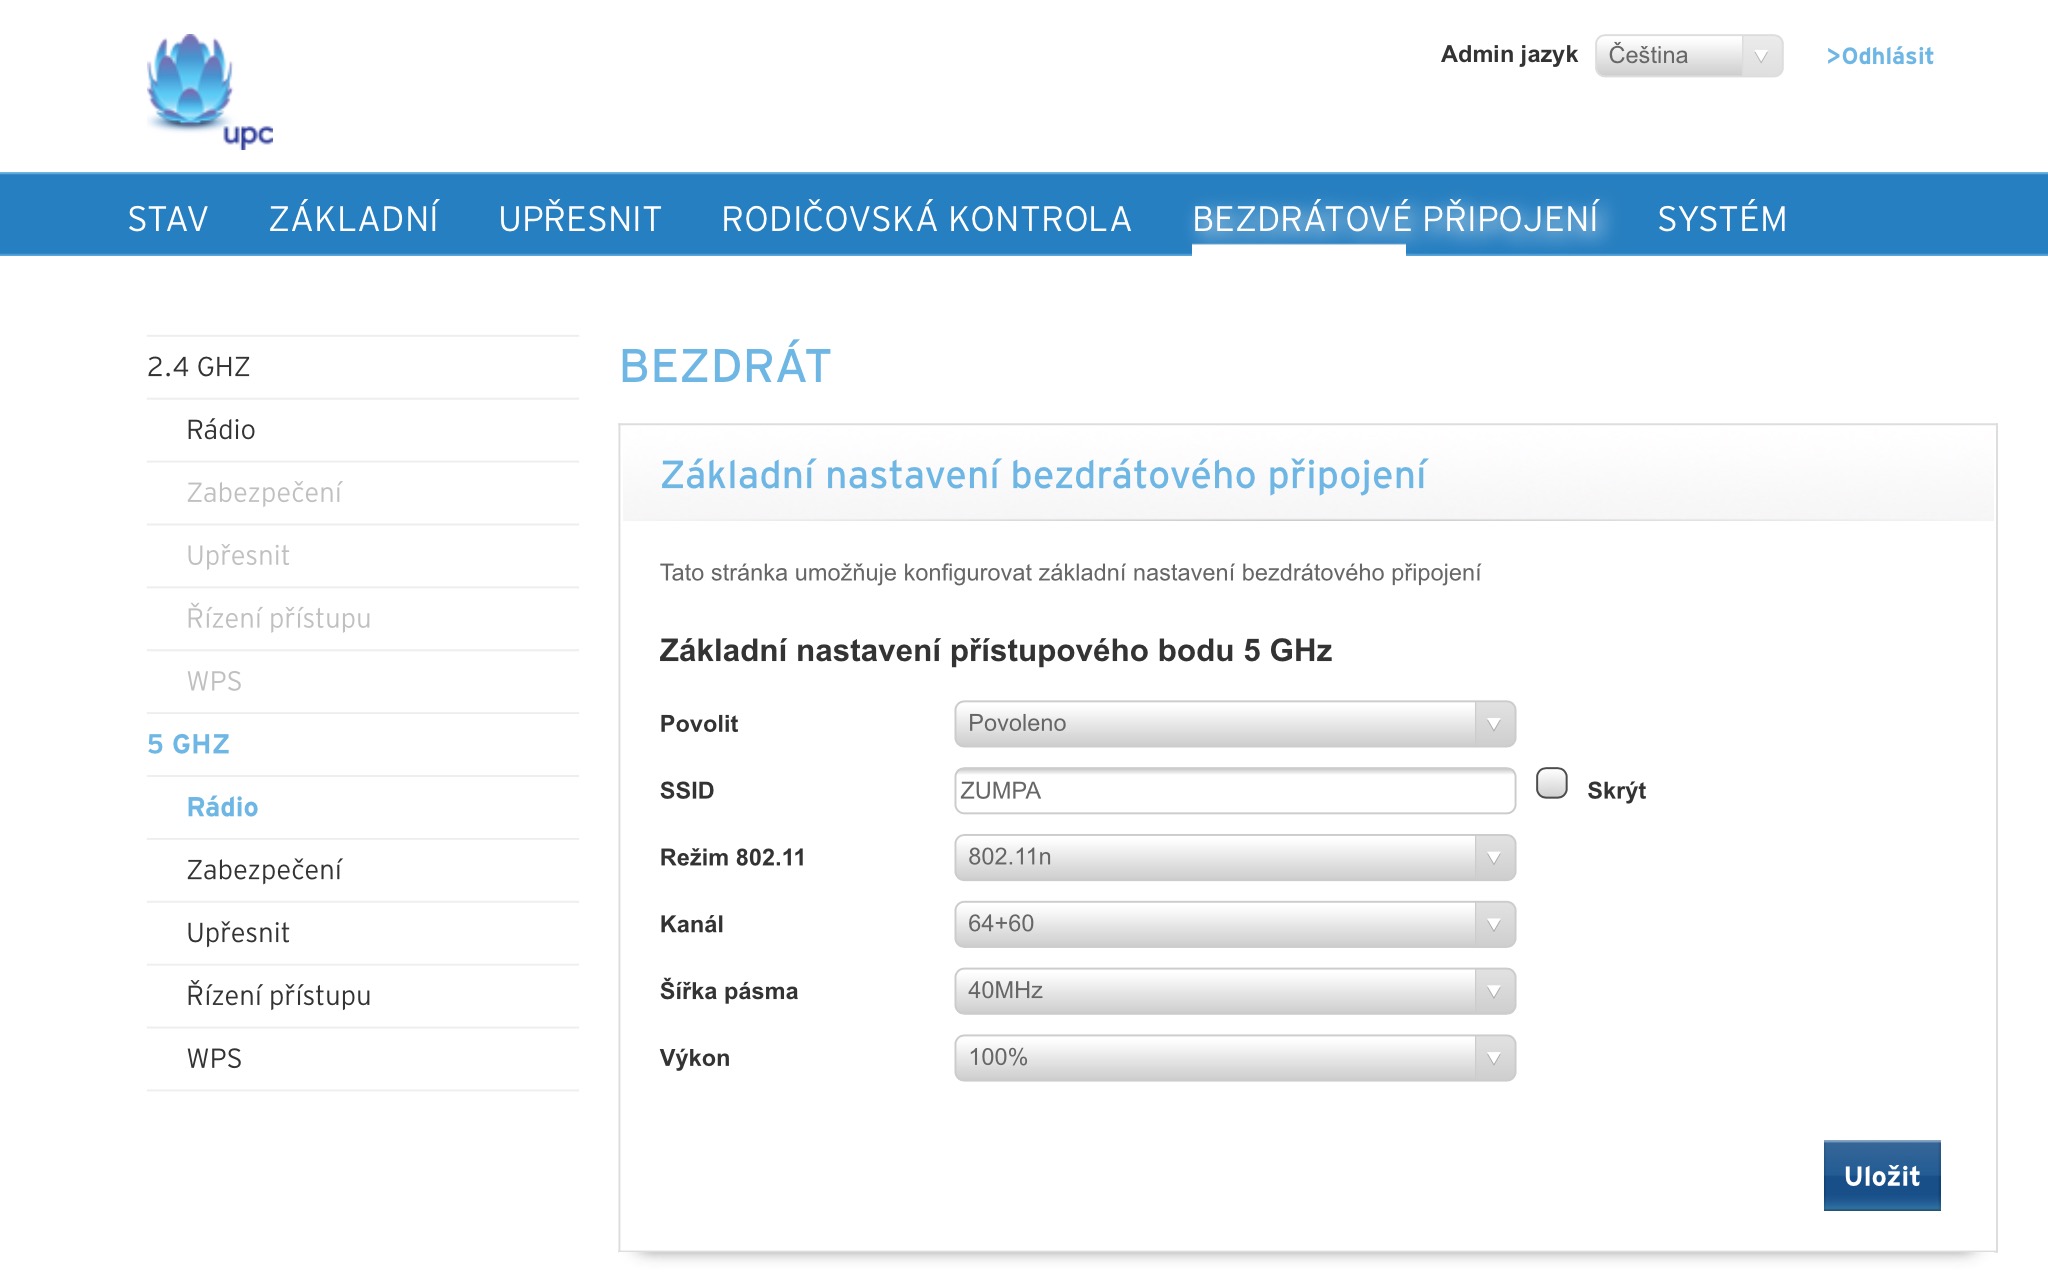Viewport: 2048px width, 1283px height.
Task: Open Výkon dropdown showing 100%
Action: click(1235, 1058)
